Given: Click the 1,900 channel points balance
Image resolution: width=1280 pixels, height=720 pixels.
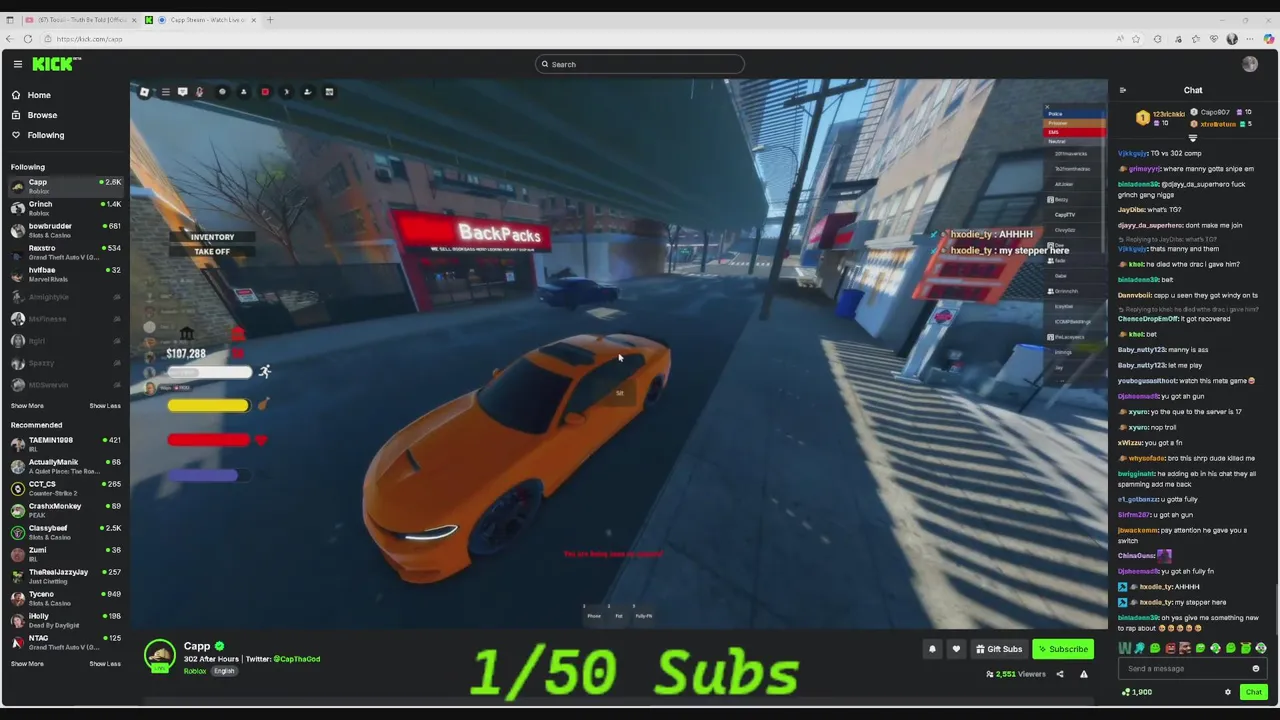Looking at the screenshot, I should click(1137, 692).
